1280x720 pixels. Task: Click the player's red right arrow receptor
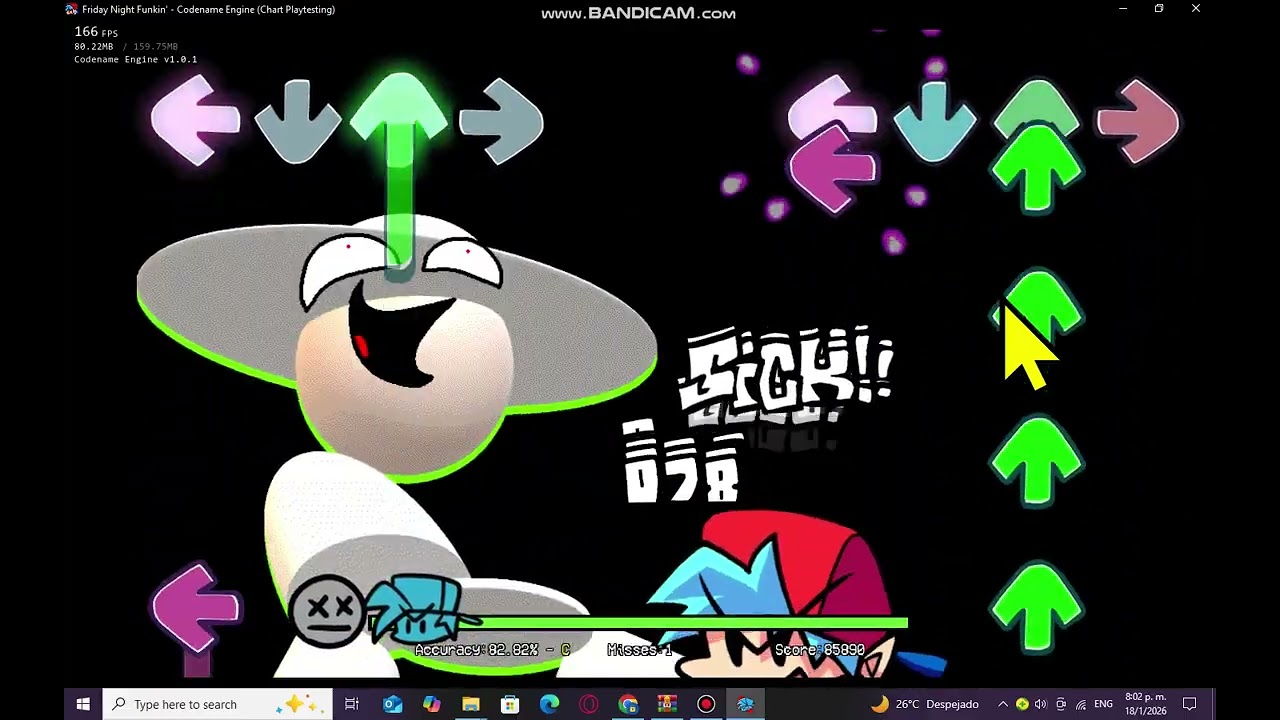tap(1138, 122)
